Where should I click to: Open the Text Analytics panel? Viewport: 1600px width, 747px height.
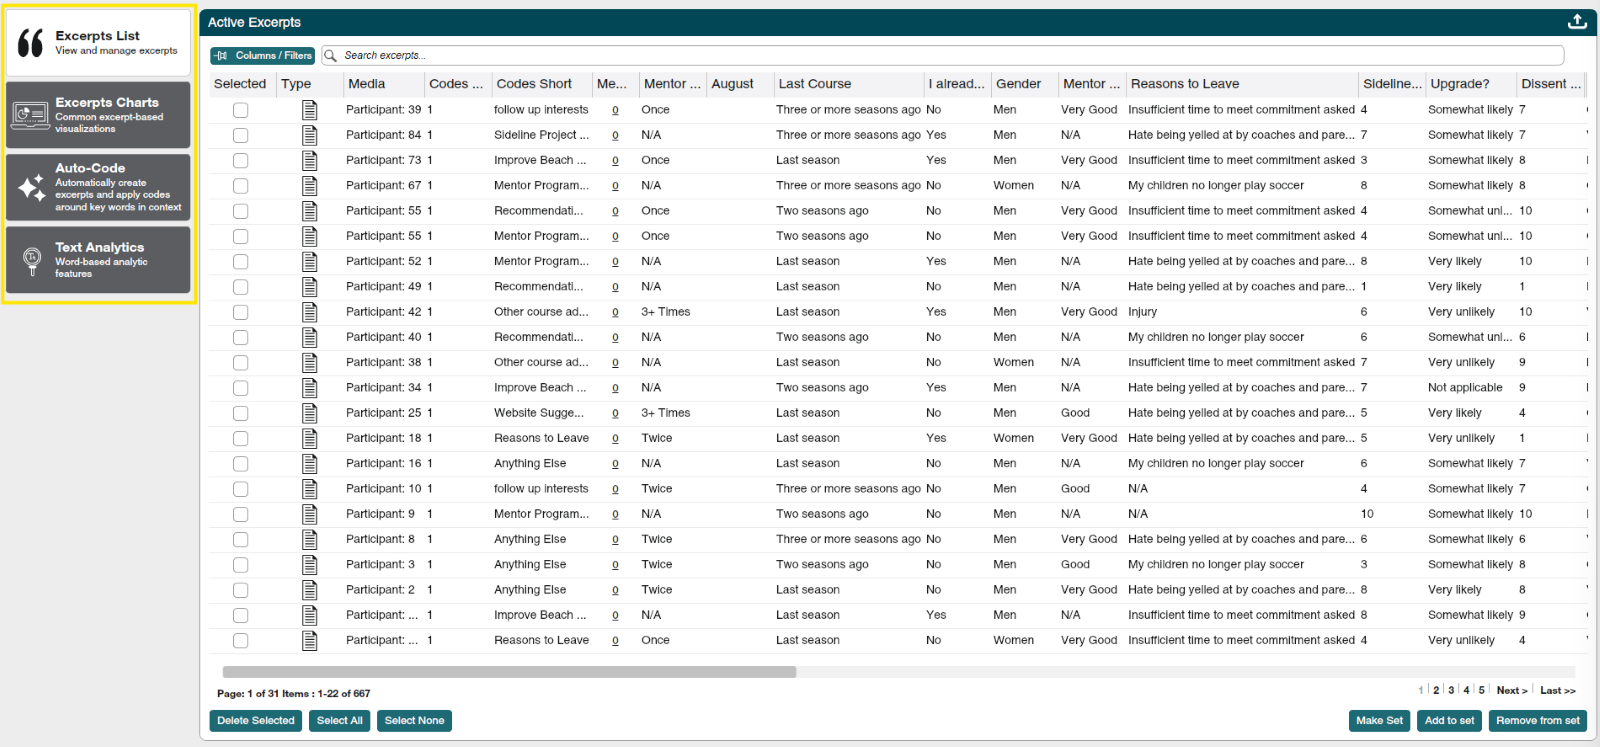[98, 259]
